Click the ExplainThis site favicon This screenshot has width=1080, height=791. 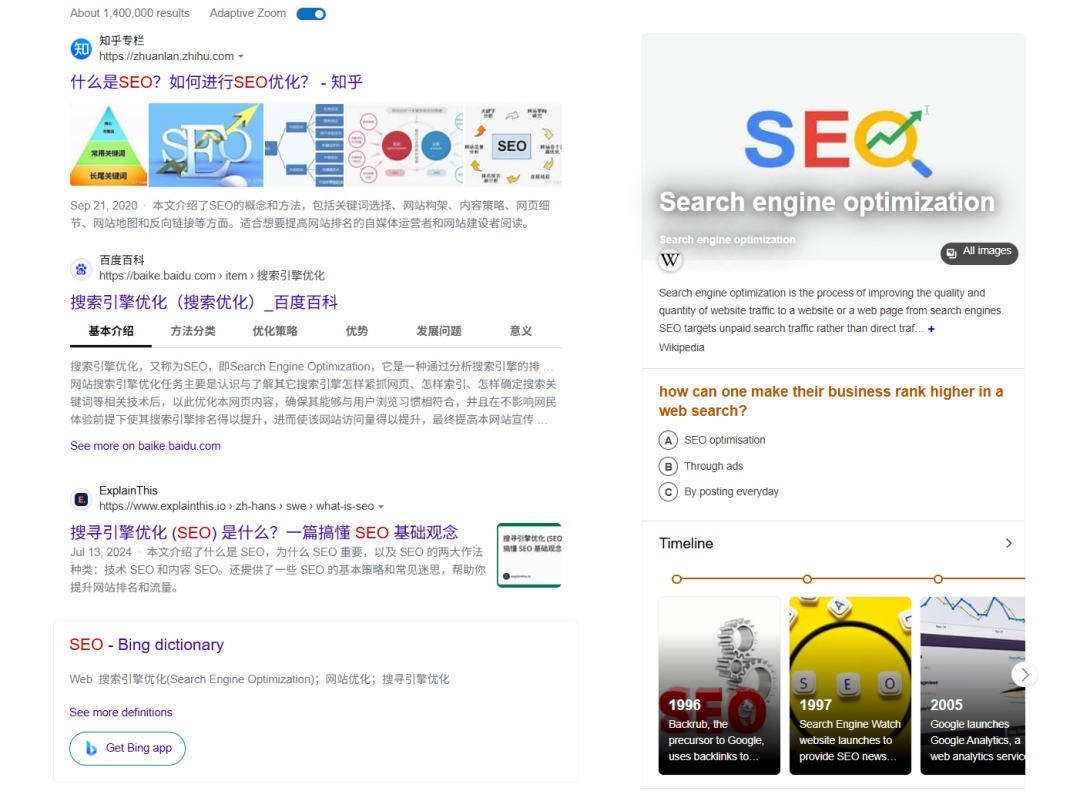tap(81, 498)
